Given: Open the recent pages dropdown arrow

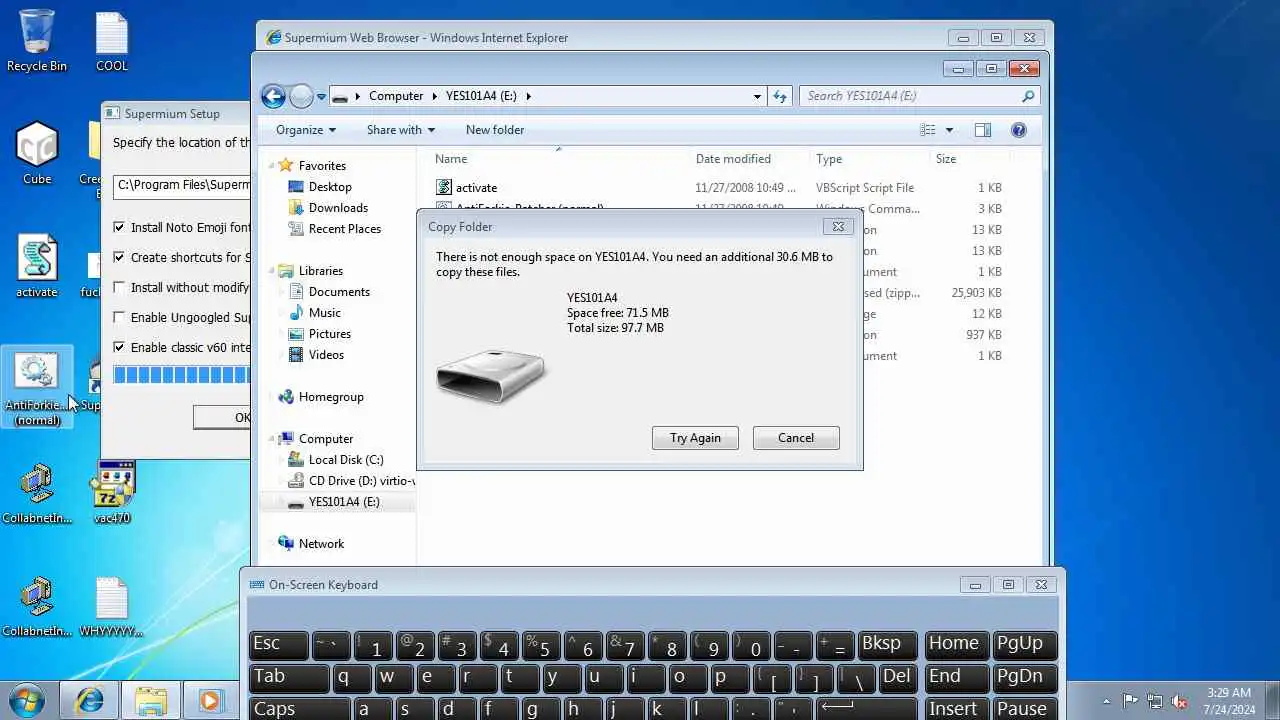Looking at the screenshot, I should 321,97.
